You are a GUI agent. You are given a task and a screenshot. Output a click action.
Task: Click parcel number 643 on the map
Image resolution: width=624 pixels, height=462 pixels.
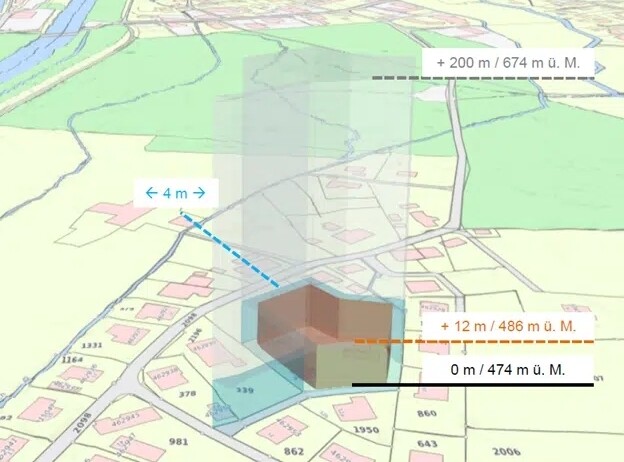point(428,444)
